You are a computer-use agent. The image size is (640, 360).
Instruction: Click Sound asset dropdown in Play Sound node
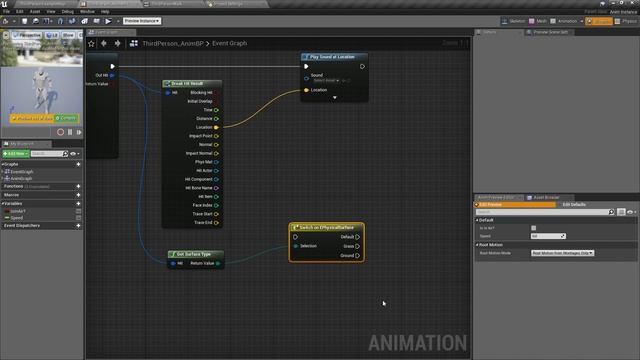pyautogui.click(x=326, y=81)
